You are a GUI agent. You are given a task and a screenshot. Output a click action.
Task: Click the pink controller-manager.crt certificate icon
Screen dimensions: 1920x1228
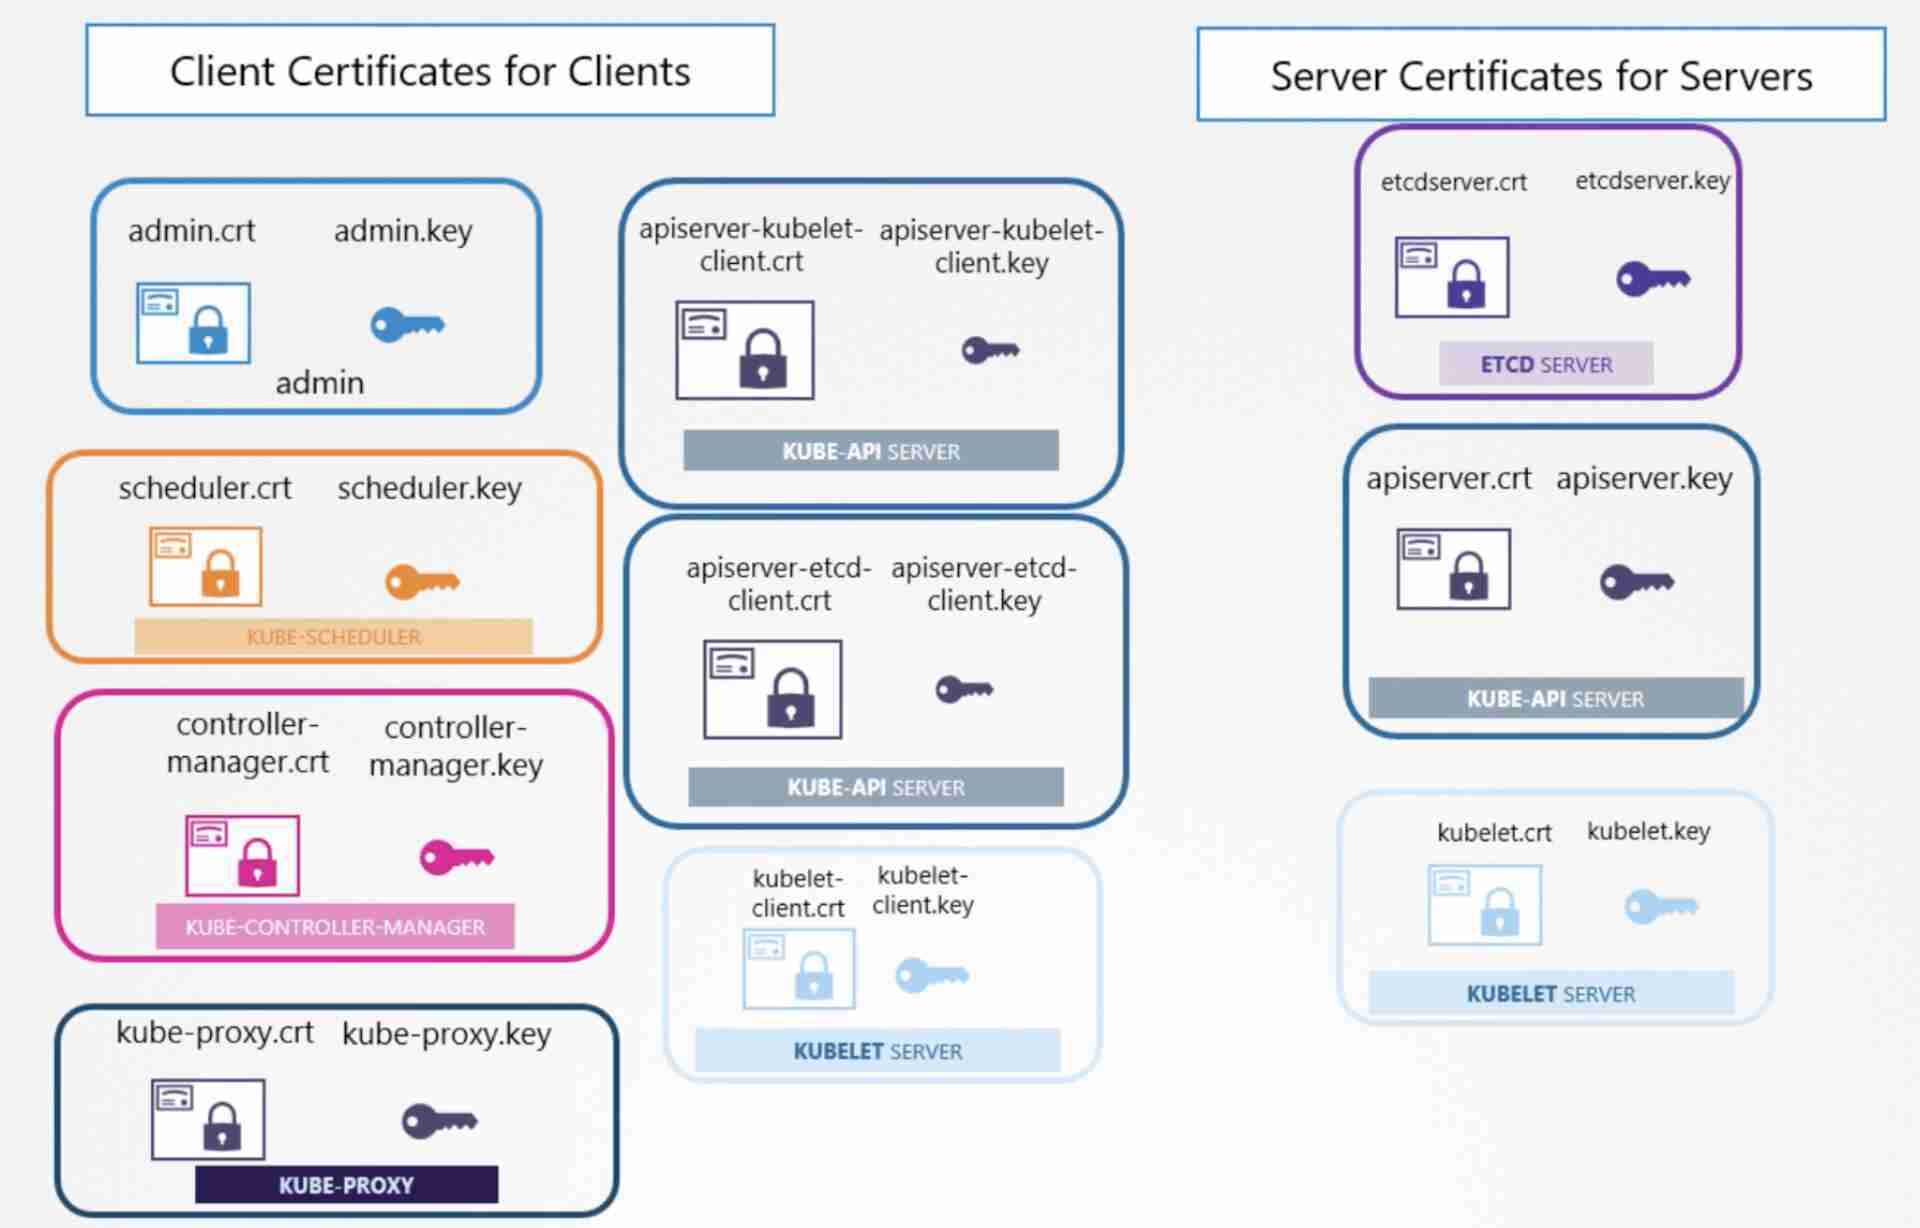242,855
